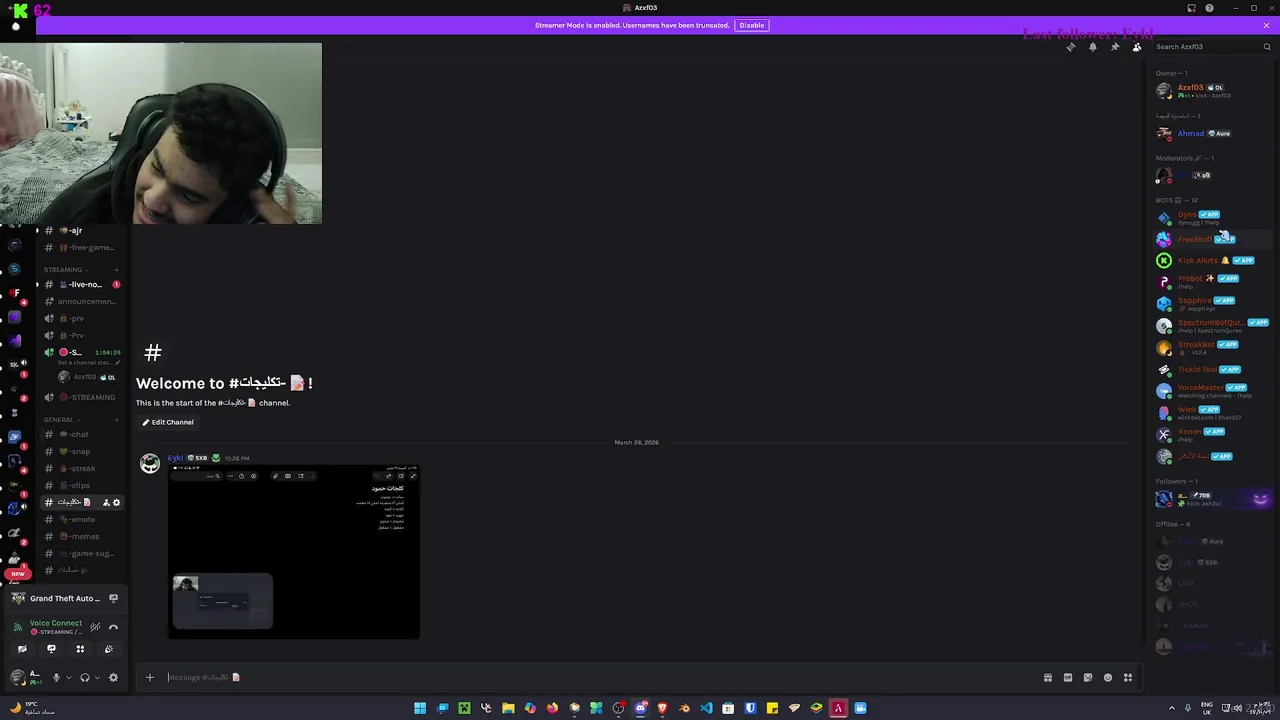
Task: Open notification settings bell icon
Action: pos(1093,47)
